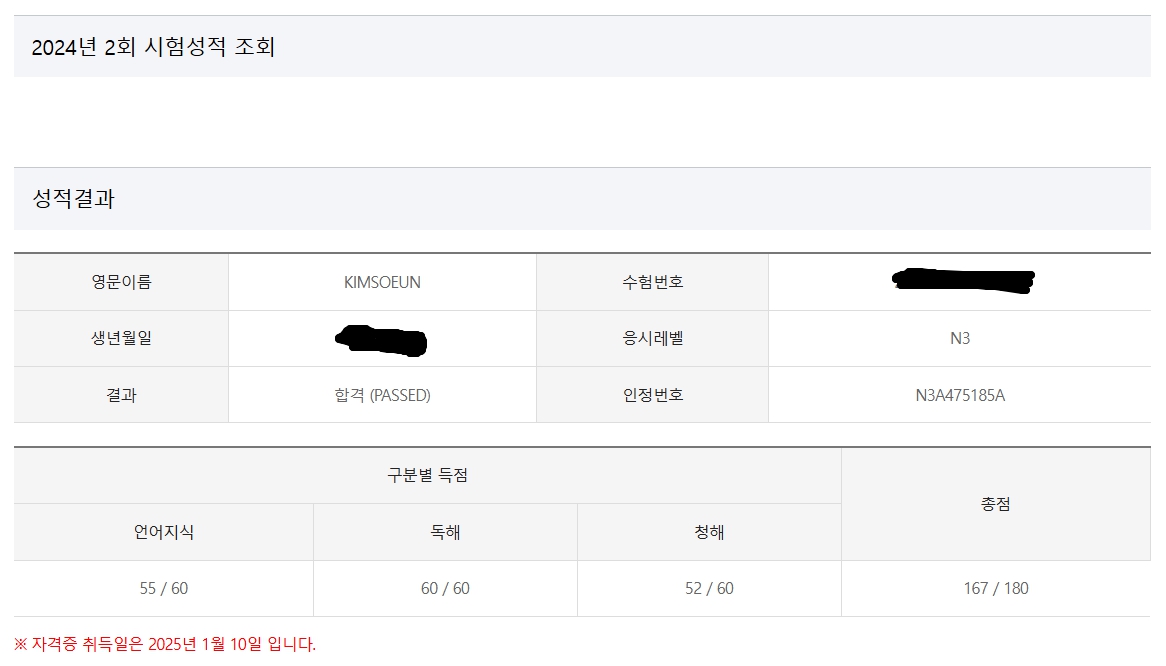
Task: Click the blacked-out 수험번호 value
Action: (962, 280)
